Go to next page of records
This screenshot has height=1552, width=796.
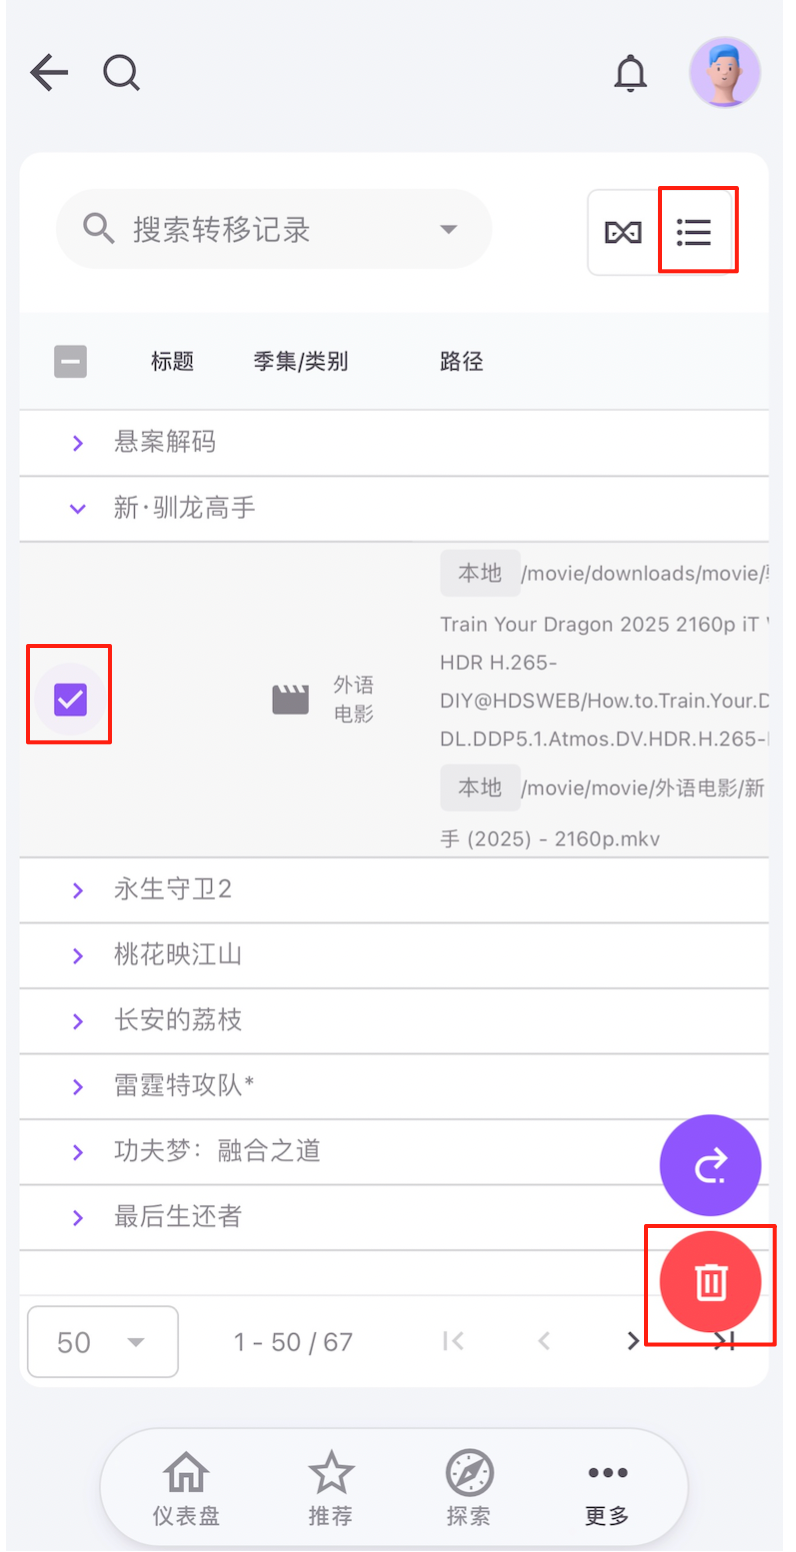632,1341
